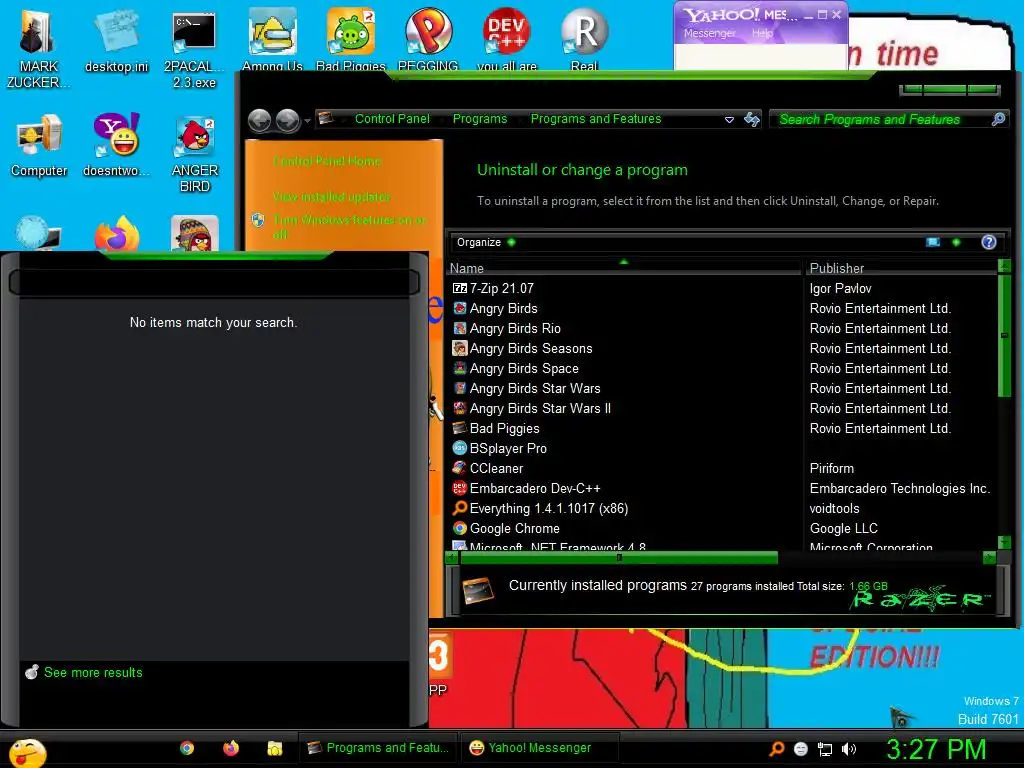Open Windows Explorer folder on the taskbar
The height and width of the screenshot is (768, 1024).
[274, 748]
